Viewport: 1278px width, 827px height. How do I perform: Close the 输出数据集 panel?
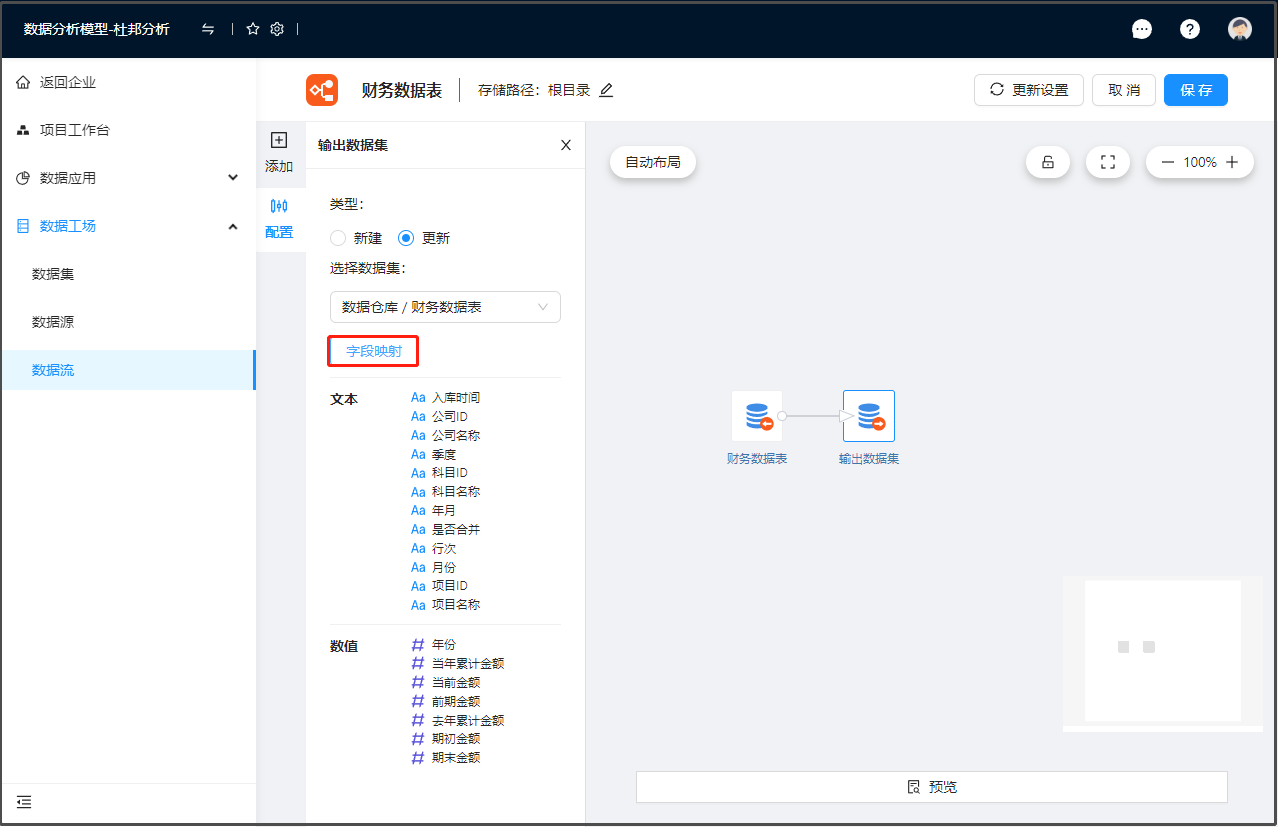(566, 145)
